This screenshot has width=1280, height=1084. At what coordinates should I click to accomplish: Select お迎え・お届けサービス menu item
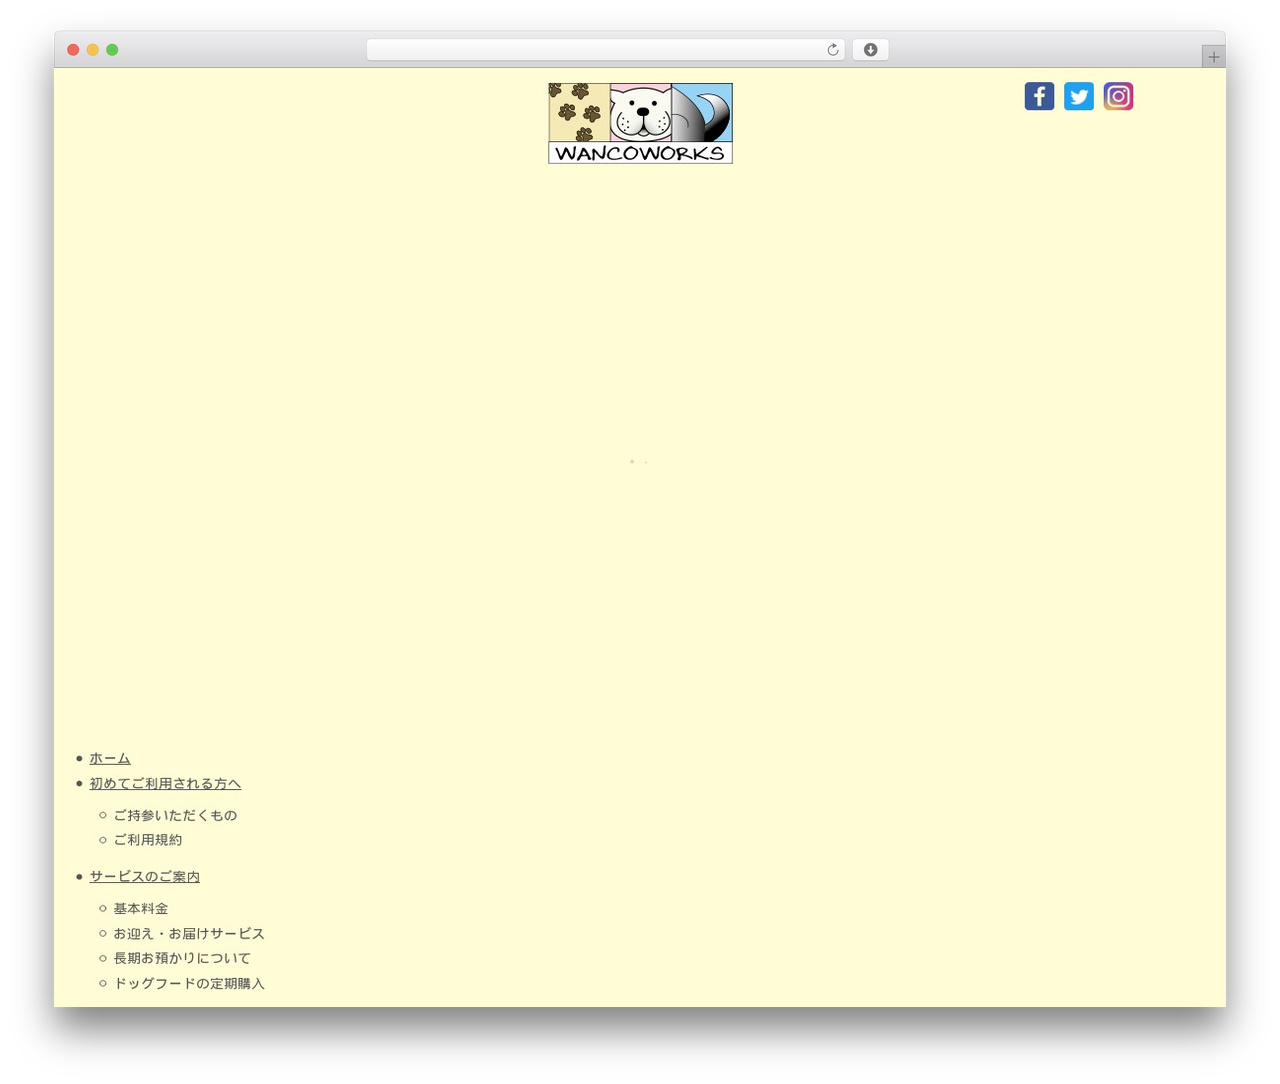coord(189,934)
